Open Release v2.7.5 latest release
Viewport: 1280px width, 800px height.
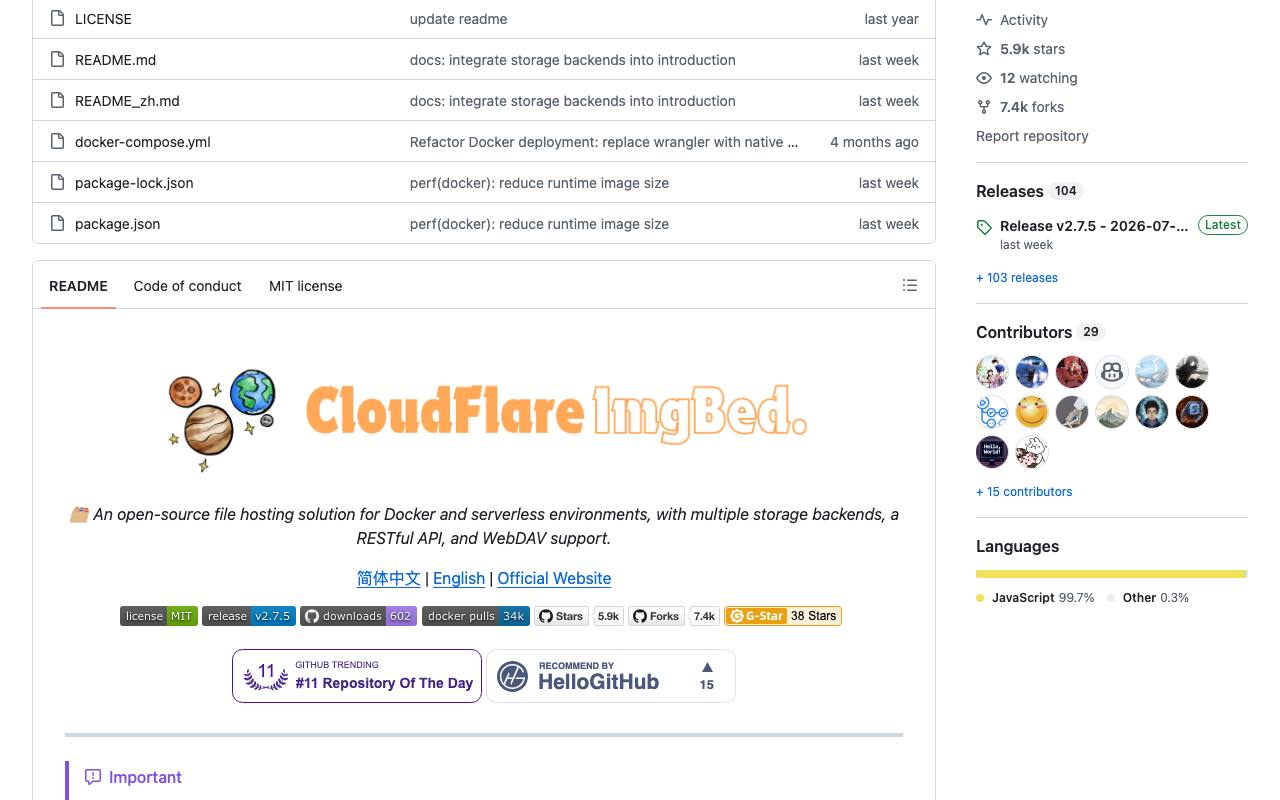click(x=1094, y=226)
